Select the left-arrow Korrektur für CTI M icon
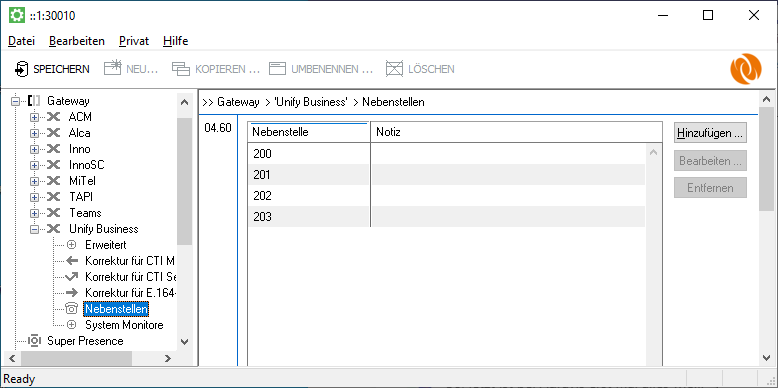This screenshot has height=388, width=778. (72, 261)
